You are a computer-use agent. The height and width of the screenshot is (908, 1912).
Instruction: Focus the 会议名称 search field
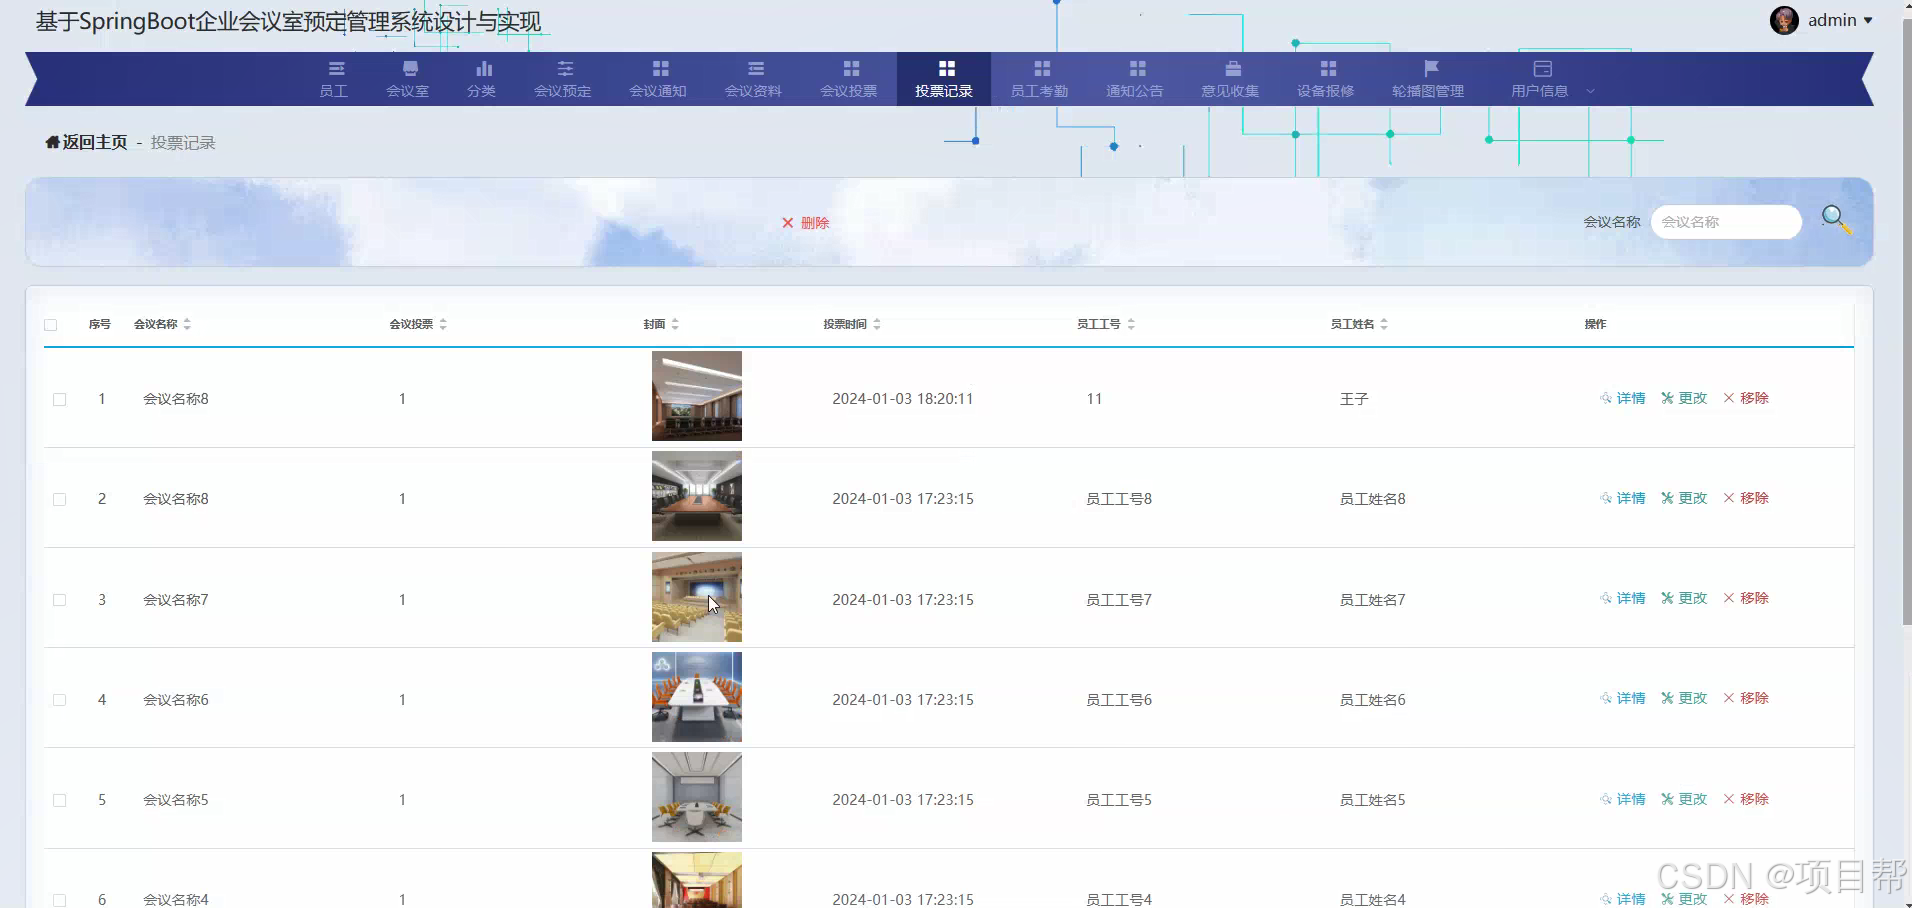(1726, 222)
